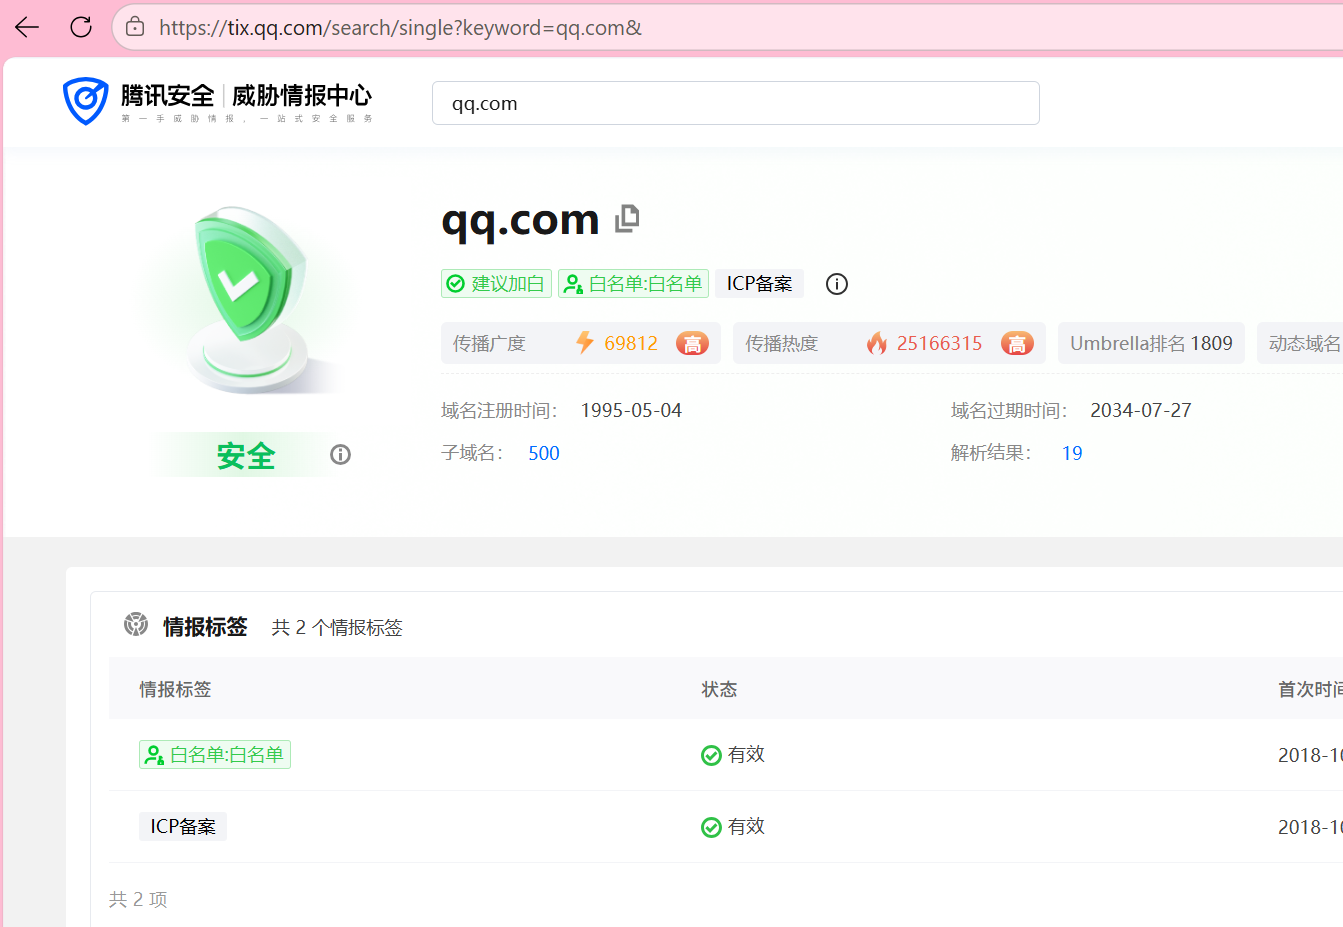Click the 子域名 label
The height and width of the screenshot is (927, 1343).
click(473, 453)
